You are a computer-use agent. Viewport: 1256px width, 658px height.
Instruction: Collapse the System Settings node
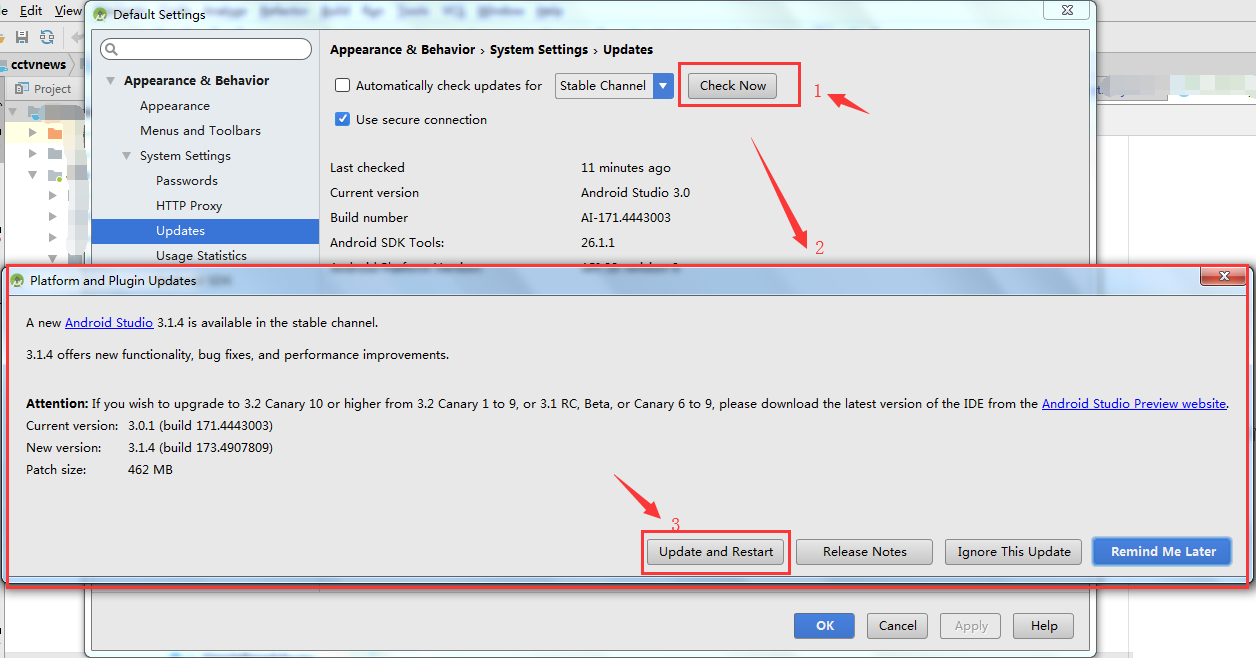pos(127,156)
